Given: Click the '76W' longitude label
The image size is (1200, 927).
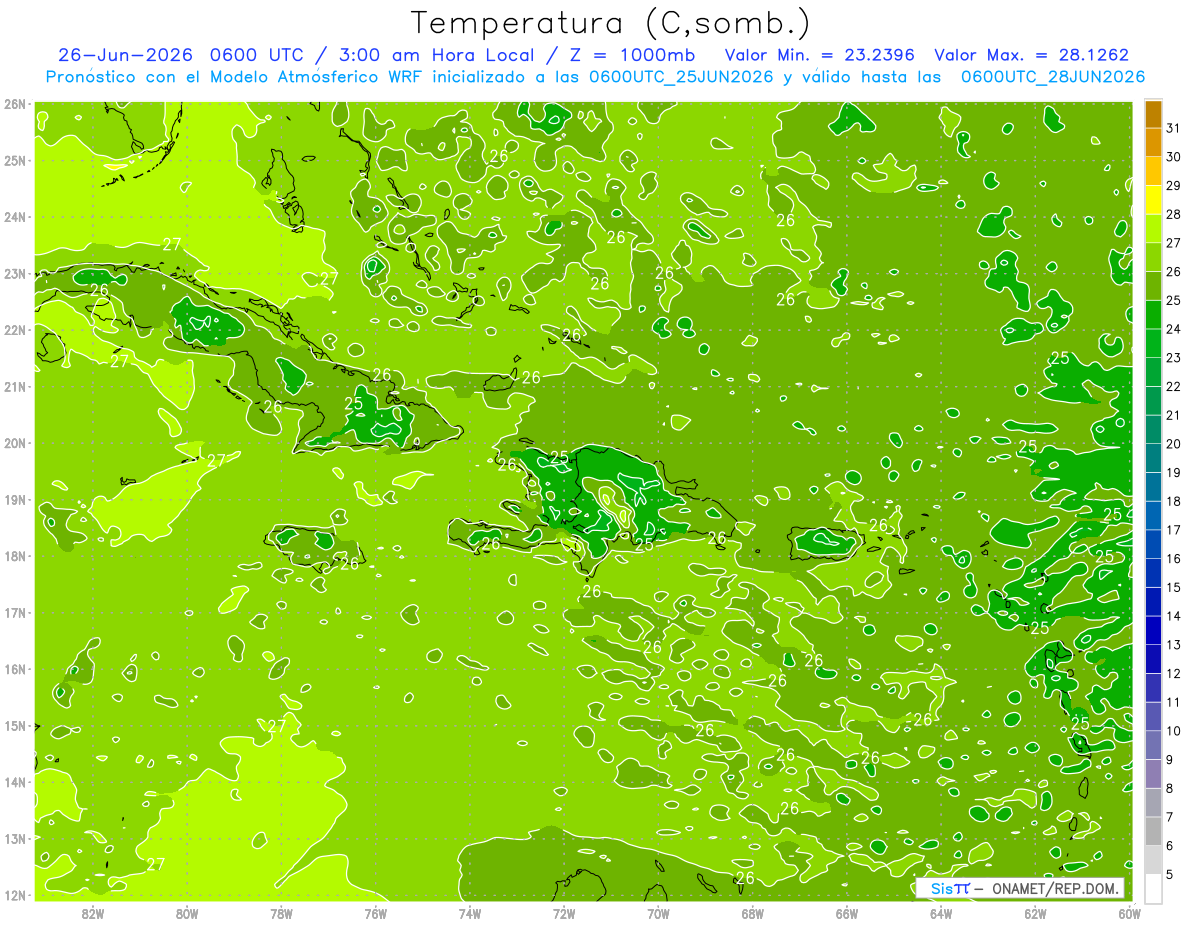Looking at the screenshot, I should [376, 913].
